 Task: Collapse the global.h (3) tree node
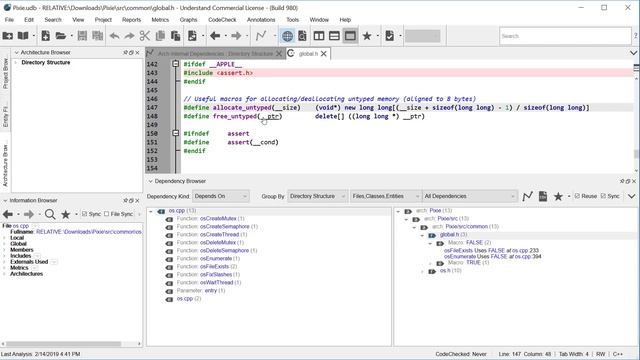click(x=422, y=235)
